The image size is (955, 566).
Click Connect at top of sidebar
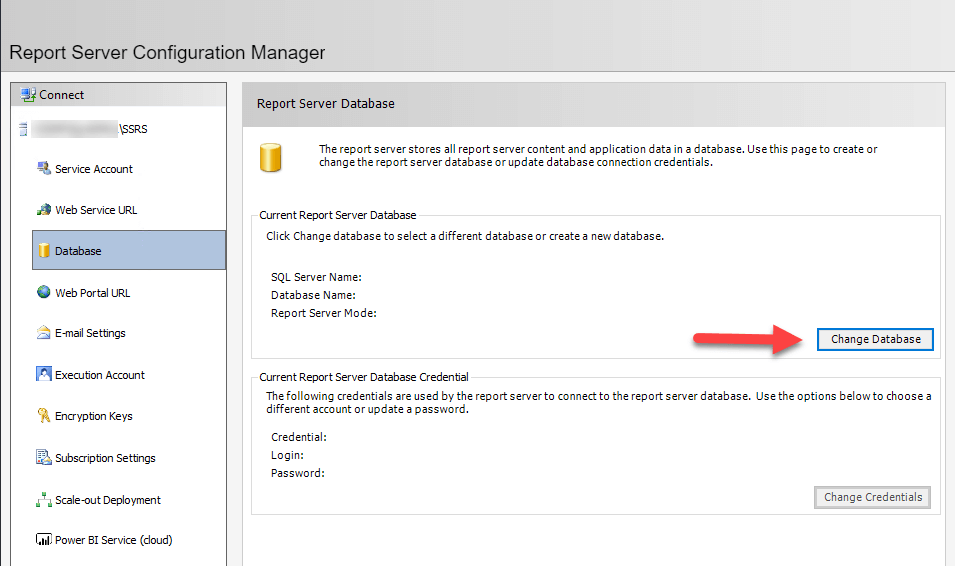[x=62, y=95]
